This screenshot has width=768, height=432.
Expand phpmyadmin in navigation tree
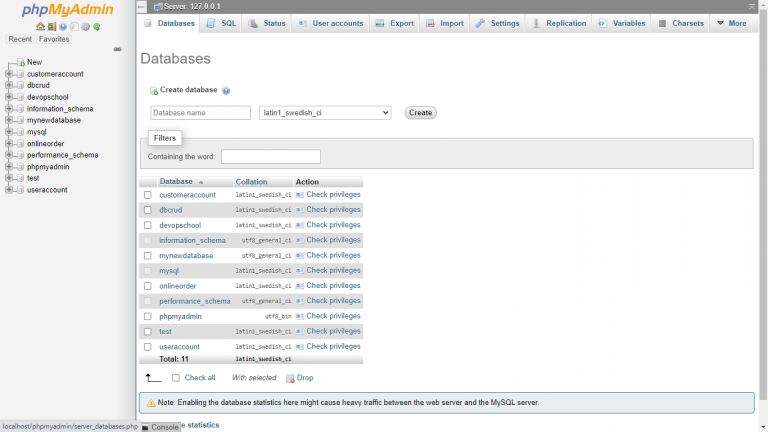click(x=9, y=167)
